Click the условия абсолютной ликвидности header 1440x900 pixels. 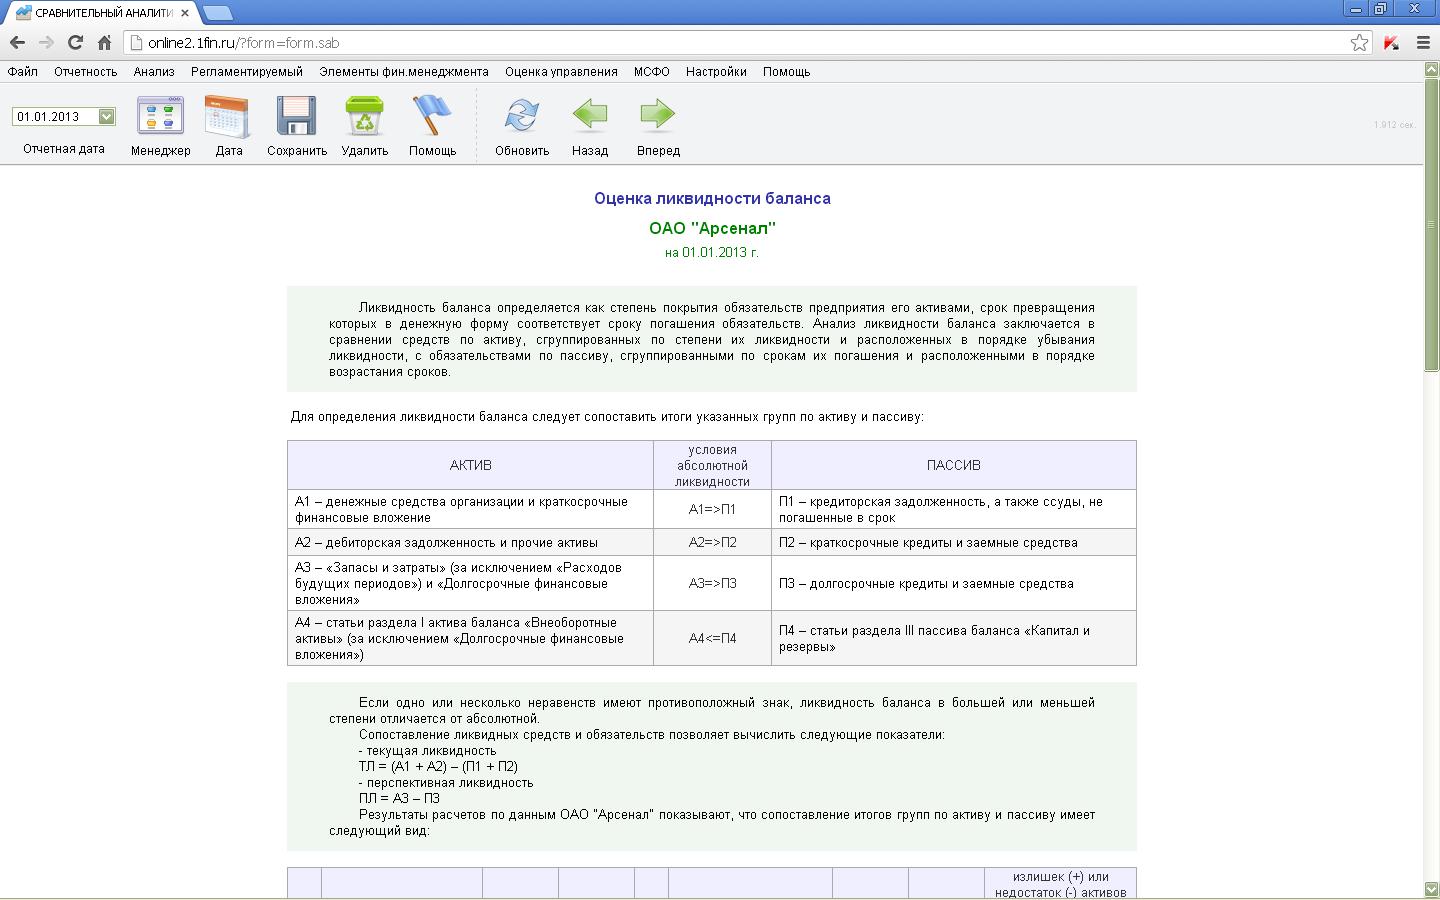pyautogui.click(x=712, y=465)
